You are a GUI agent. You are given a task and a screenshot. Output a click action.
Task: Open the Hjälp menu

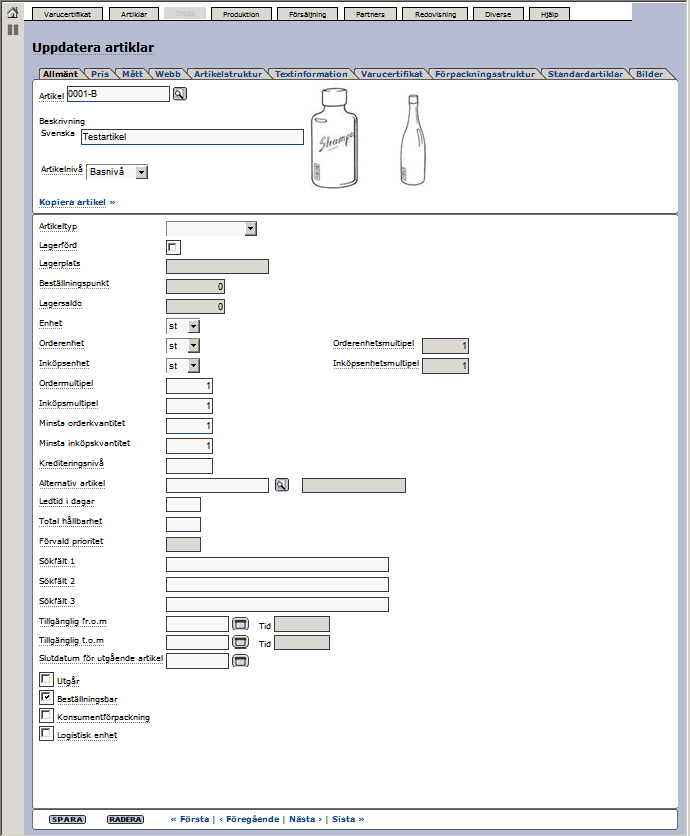(549, 14)
